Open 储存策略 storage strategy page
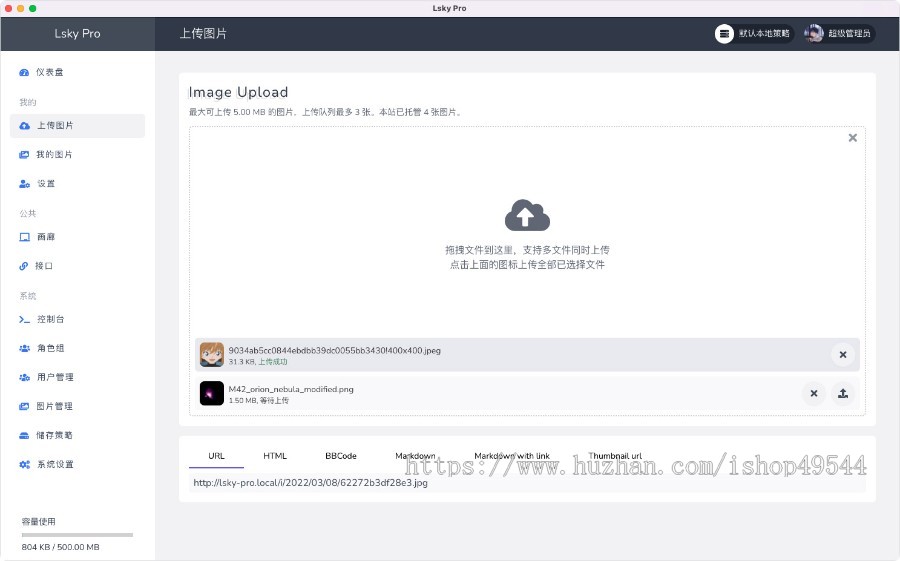Viewport: 900px width, 561px height. tap(77, 435)
